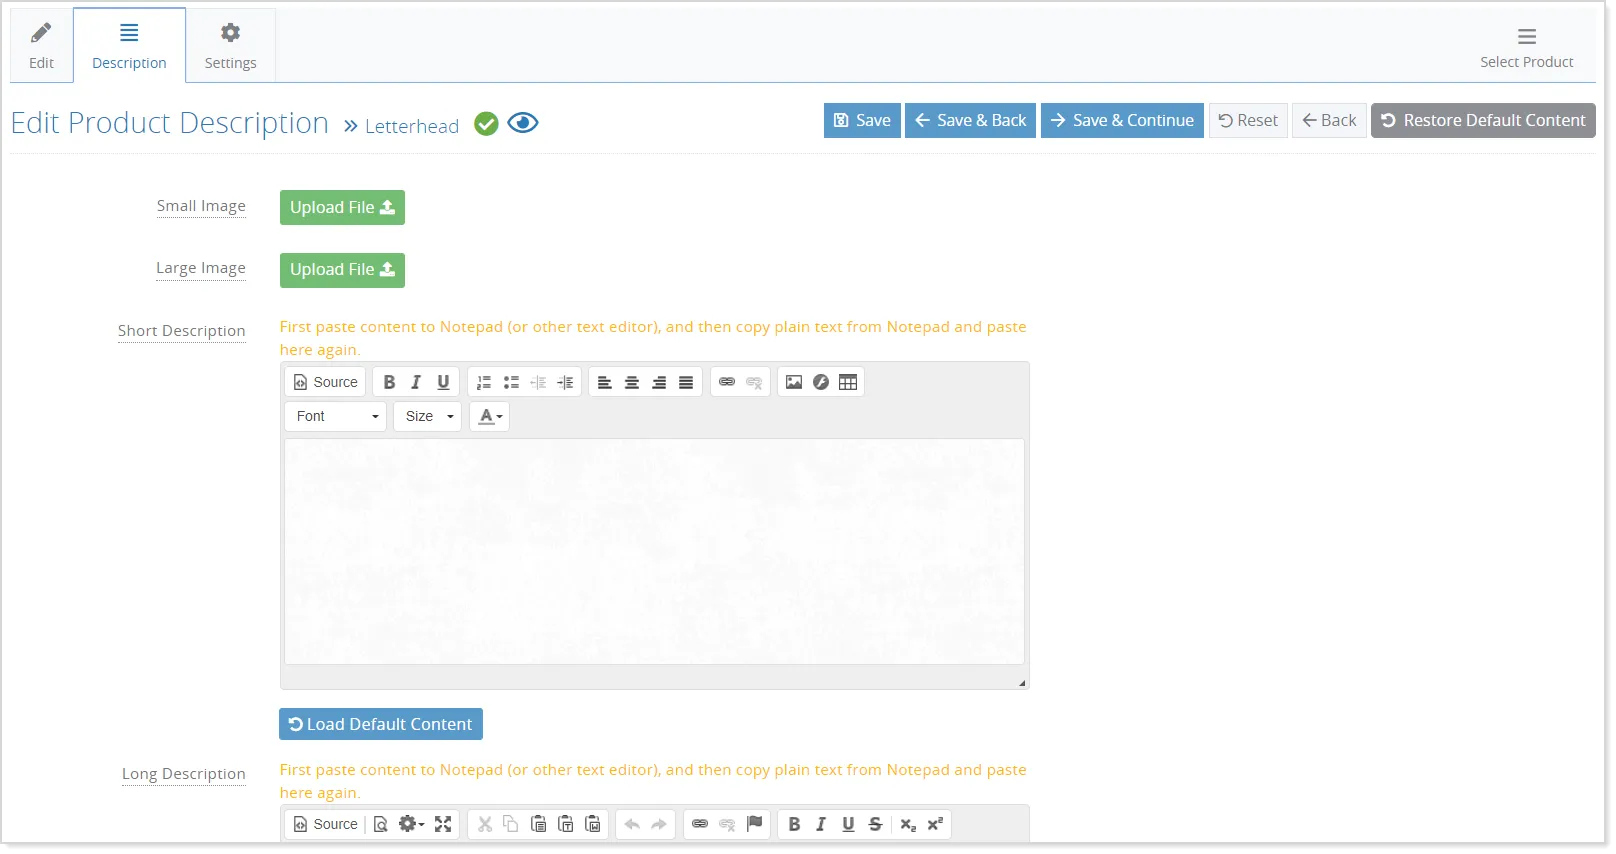
Task: Toggle Source view in Short Description editor
Action: pos(325,382)
